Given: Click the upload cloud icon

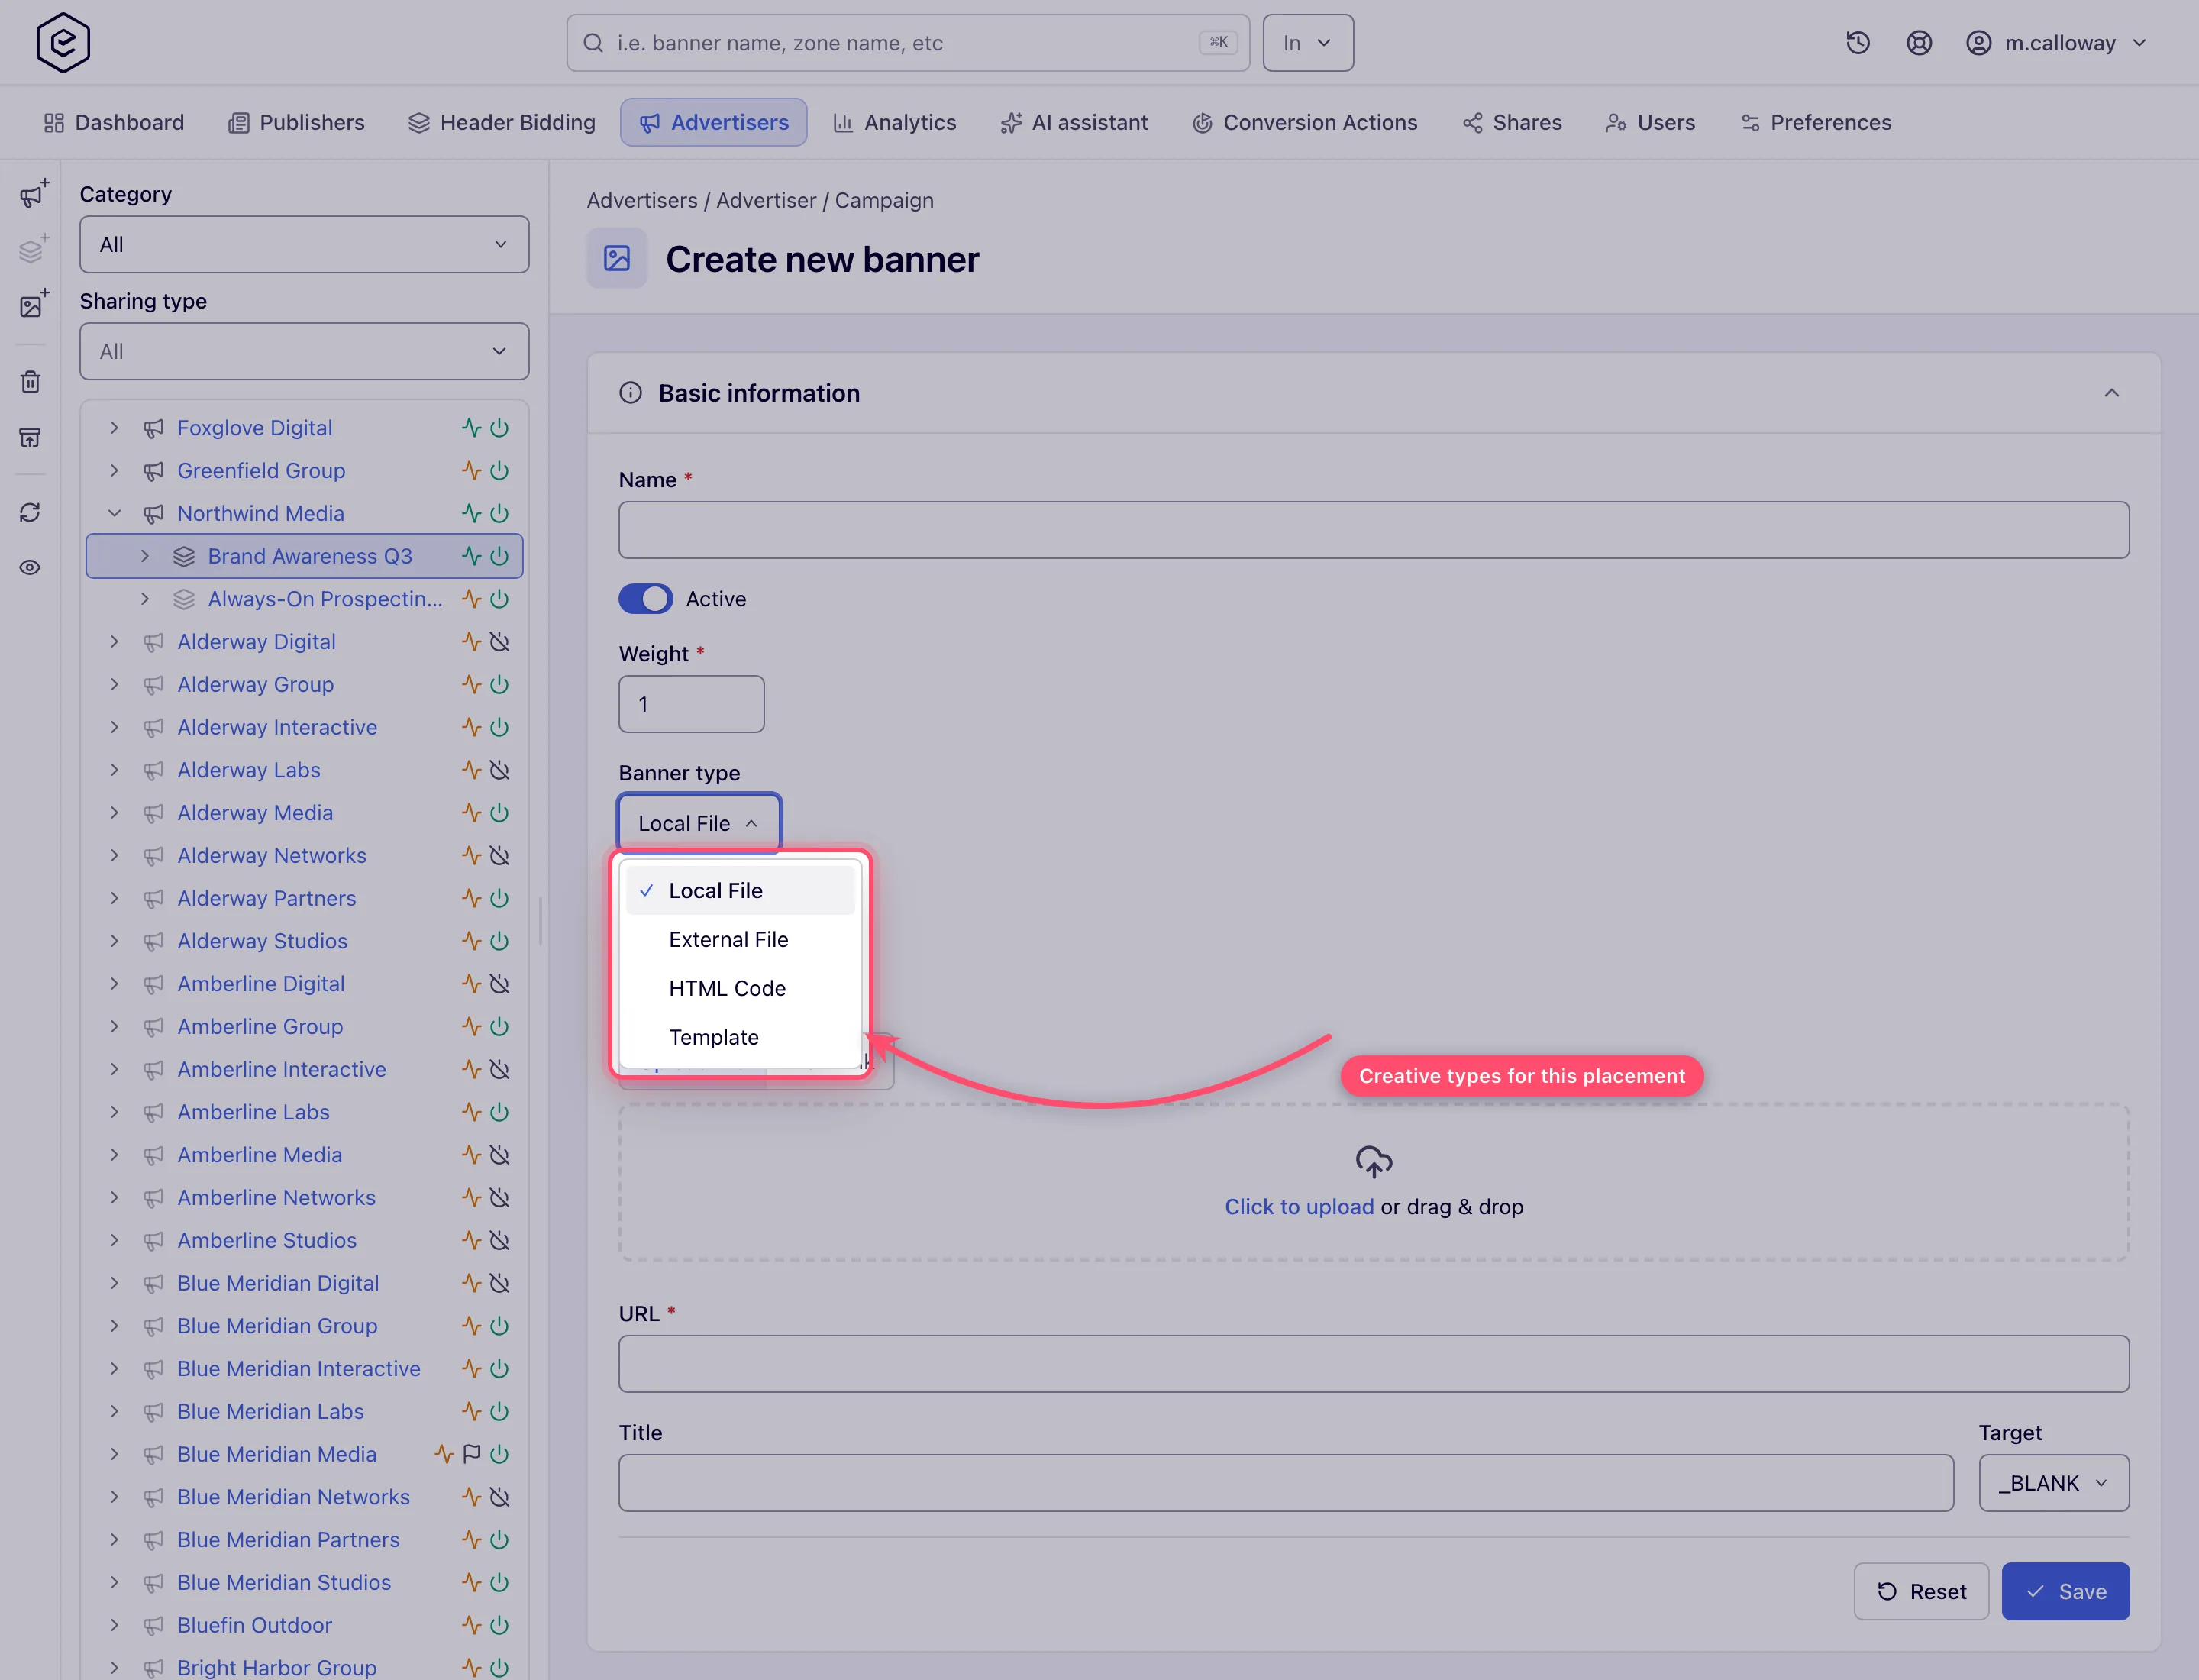Looking at the screenshot, I should tap(1374, 1162).
